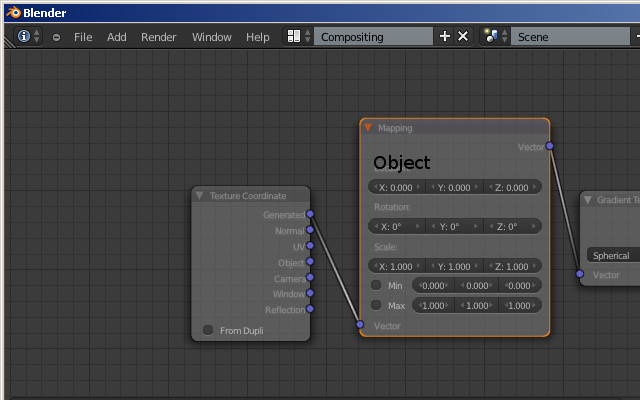
Task: Enable the From Dupli checkbox
Action: [x=208, y=330]
